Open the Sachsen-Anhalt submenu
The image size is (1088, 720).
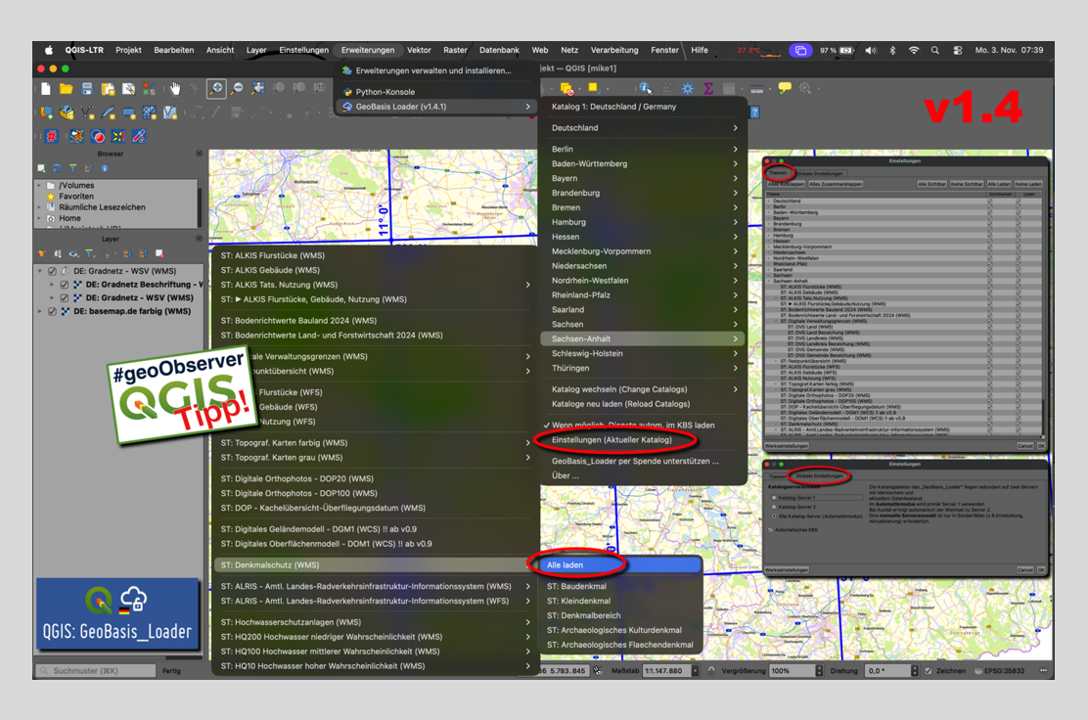(645, 339)
